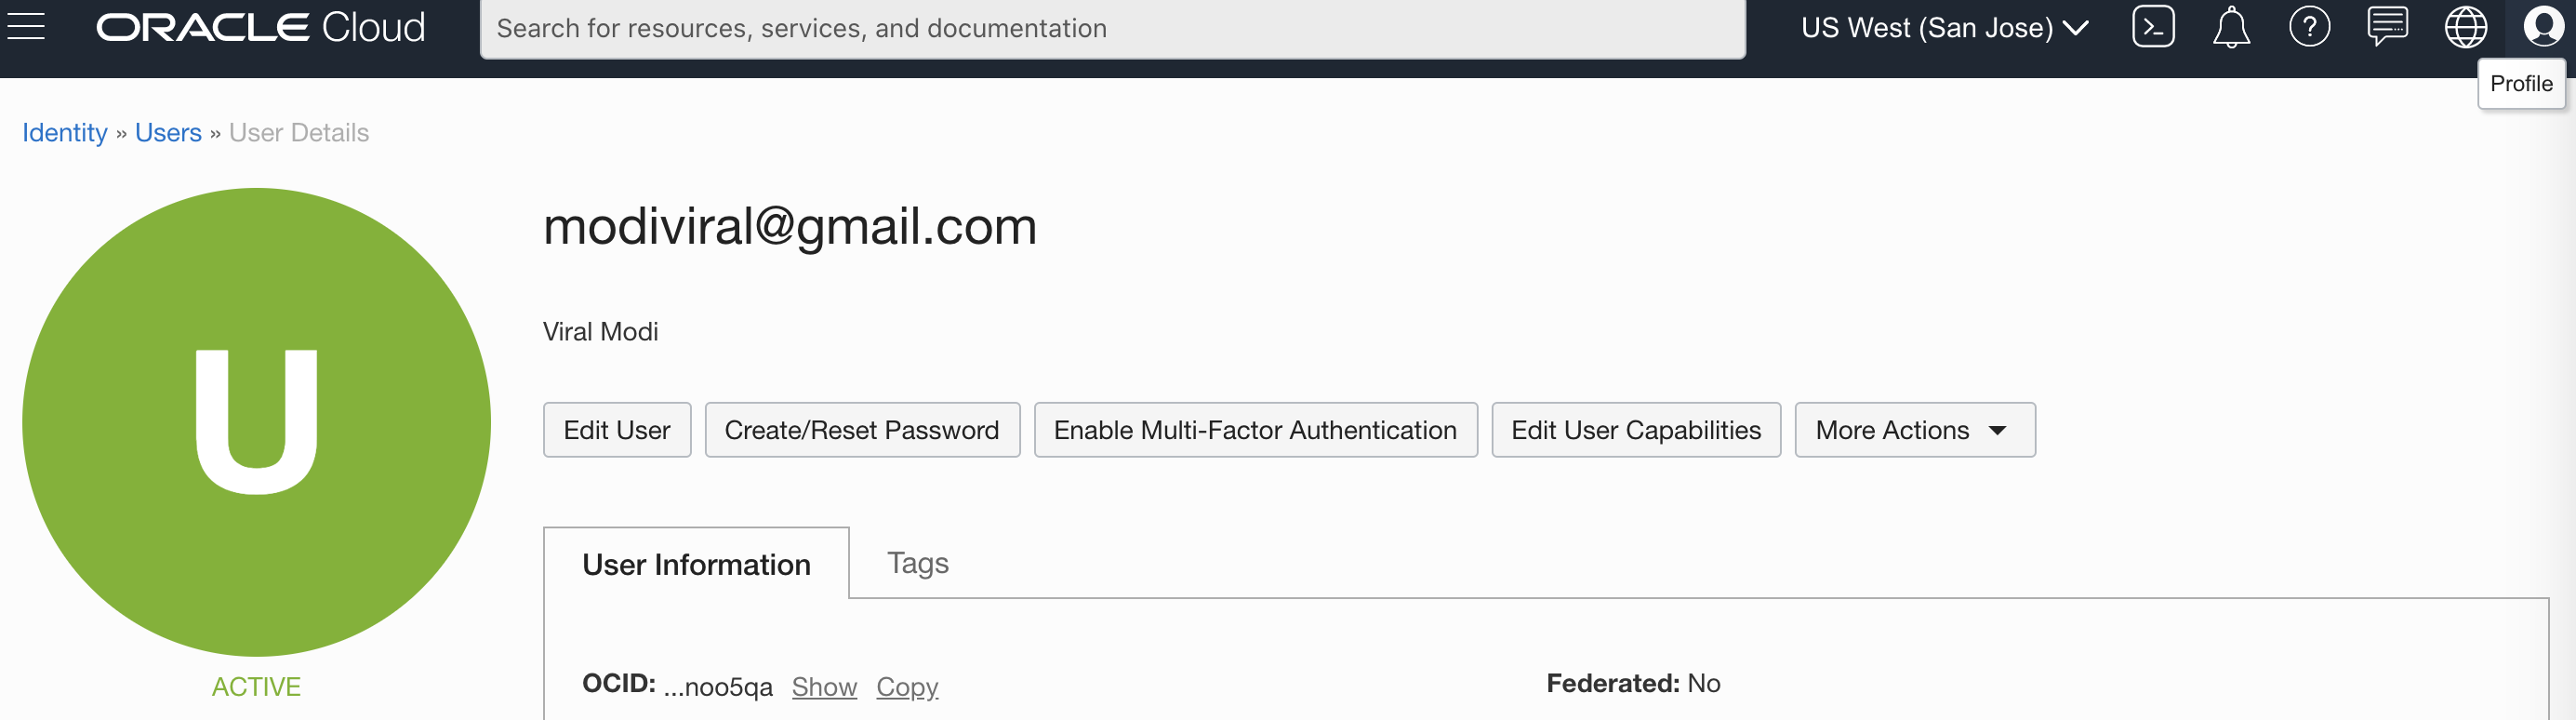The width and height of the screenshot is (2576, 720).
Task: Open the Profile avatar menu
Action: [2543, 27]
